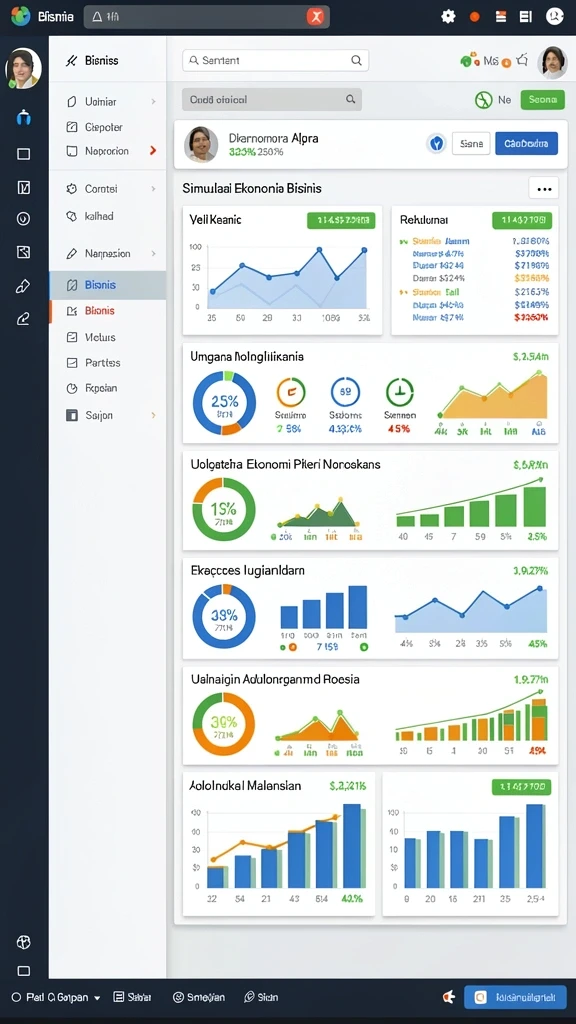
Task: Open the profile avatar in top right
Action: pyautogui.click(x=552, y=62)
